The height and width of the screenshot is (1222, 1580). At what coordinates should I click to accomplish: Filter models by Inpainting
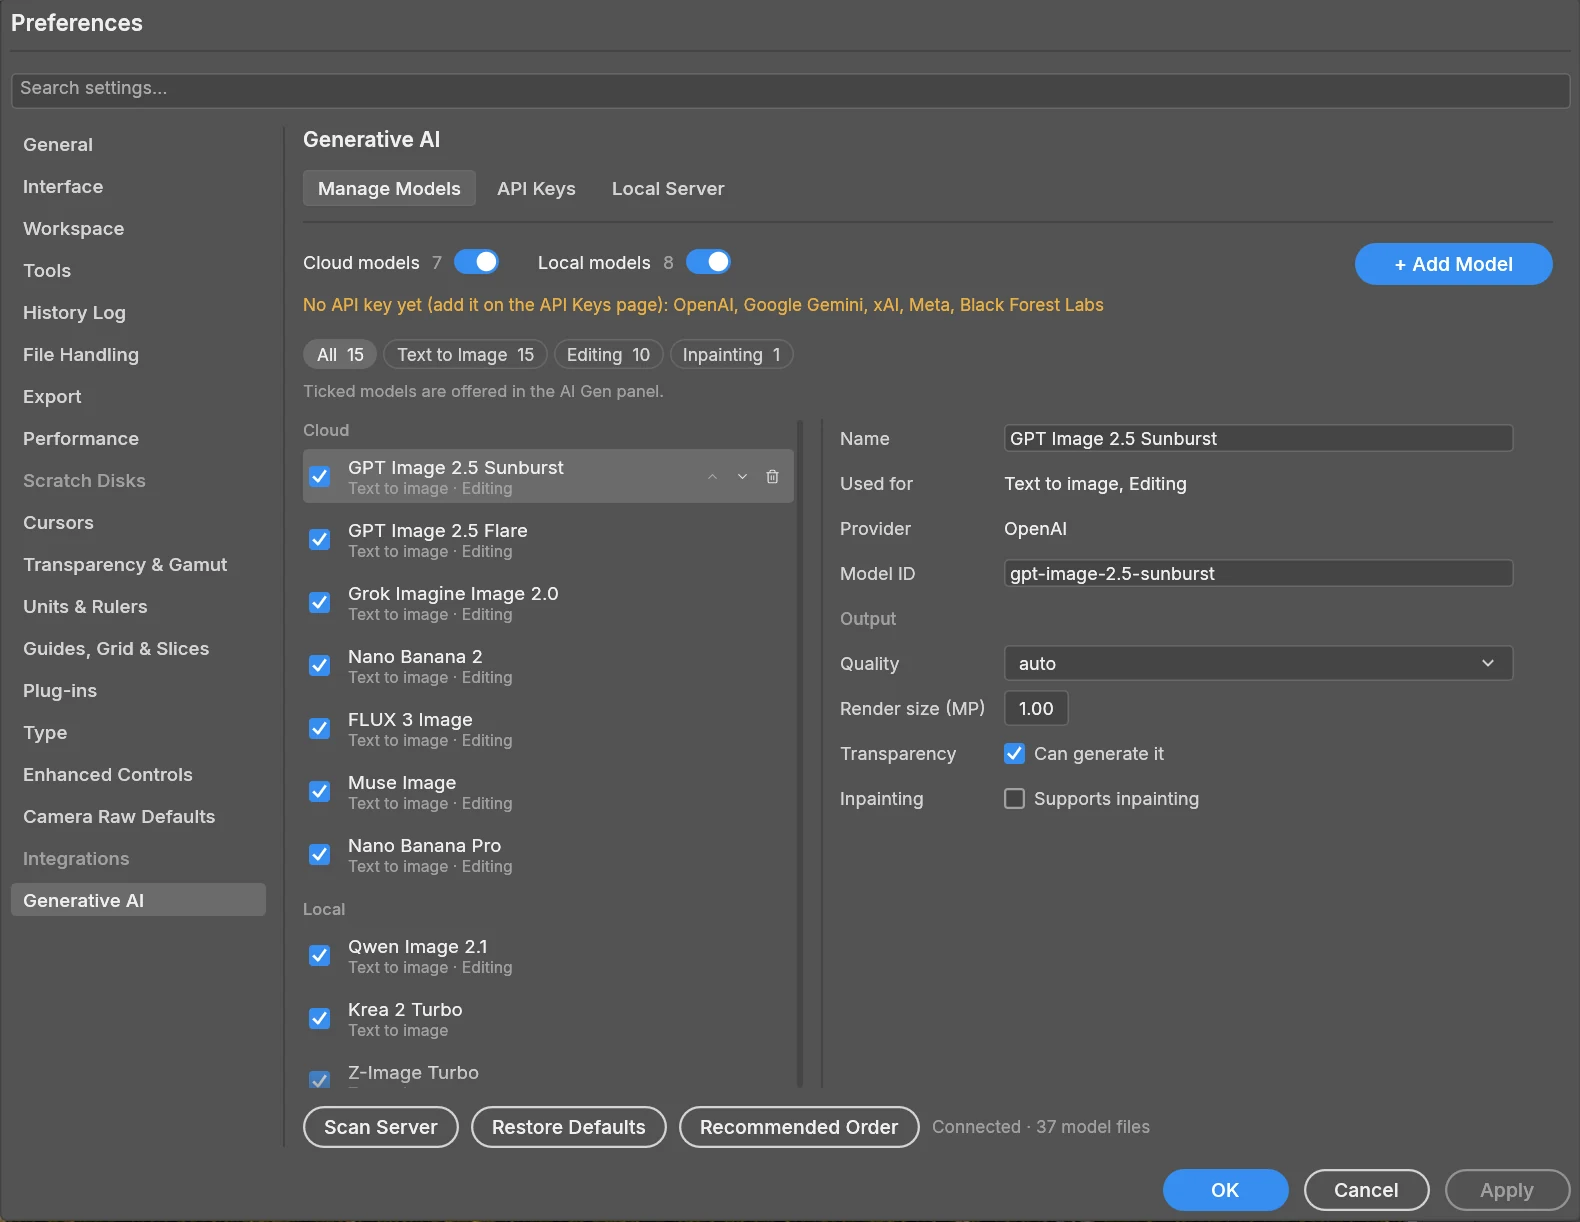tap(731, 355)
